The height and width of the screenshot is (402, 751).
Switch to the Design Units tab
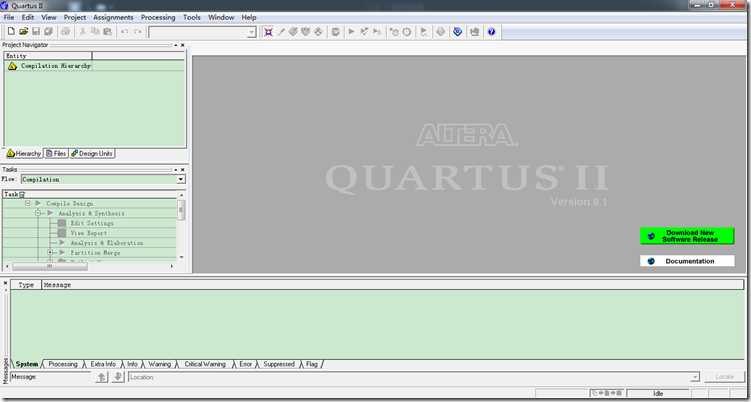pyautogui.click(x=92, y=154)
